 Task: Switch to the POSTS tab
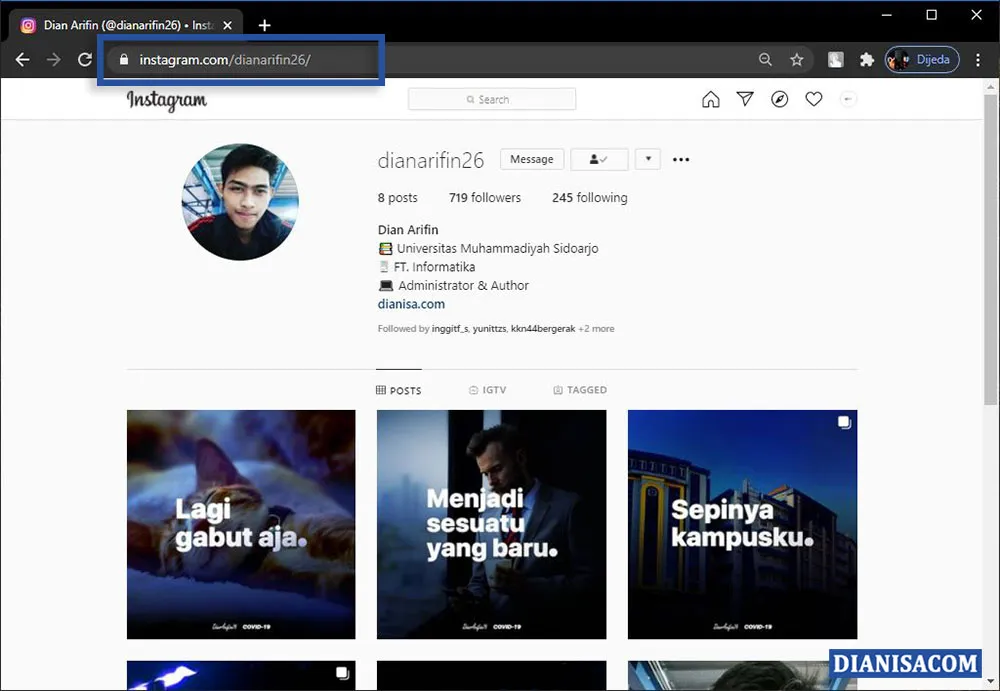pyautogui.click(x=398, y=390)
